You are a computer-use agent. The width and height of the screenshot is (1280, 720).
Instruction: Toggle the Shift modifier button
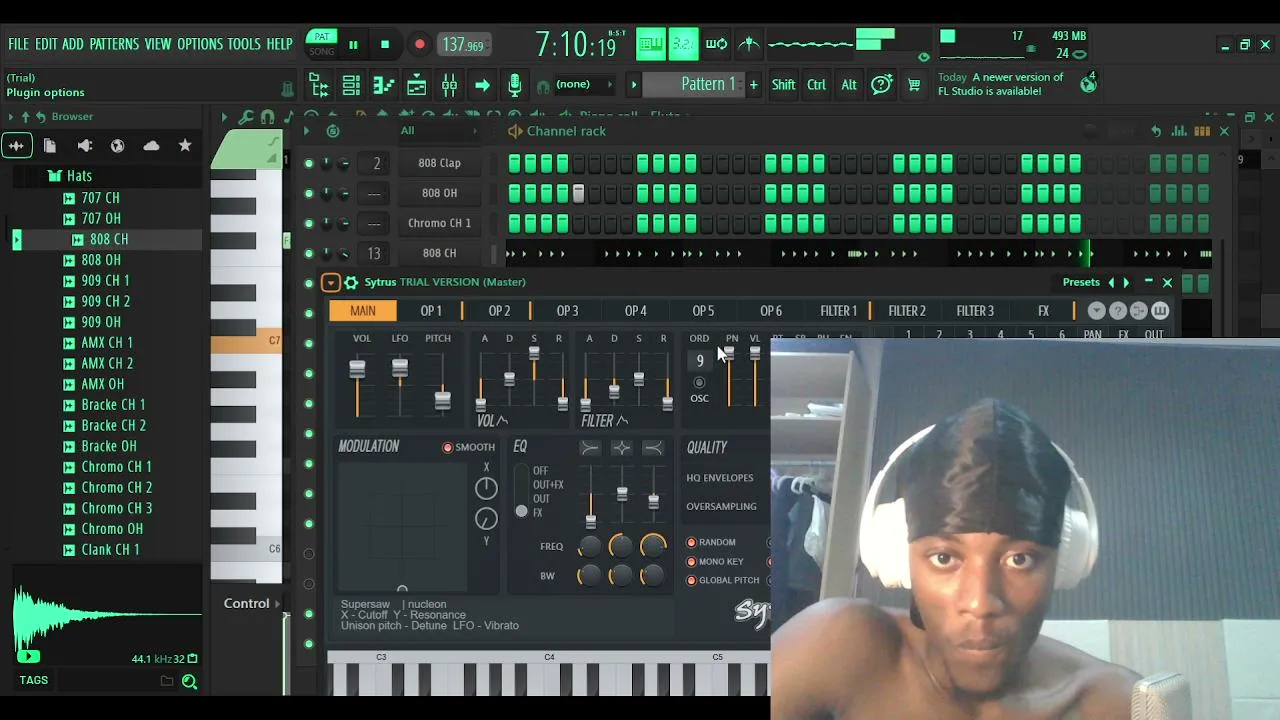click(783, 85)
